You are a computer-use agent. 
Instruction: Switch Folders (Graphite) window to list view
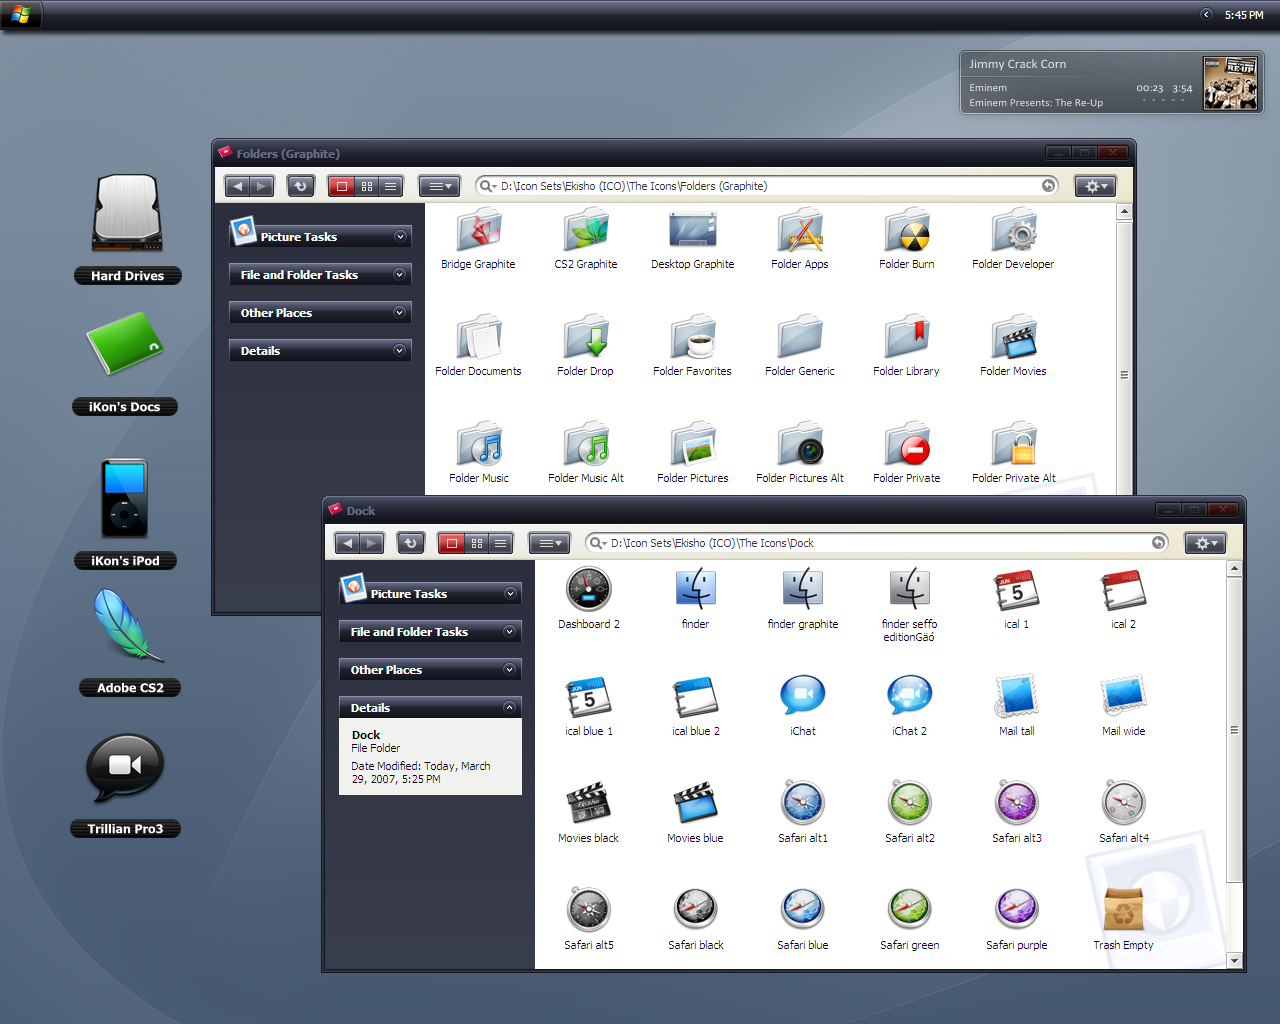click(x=391, y=186)
